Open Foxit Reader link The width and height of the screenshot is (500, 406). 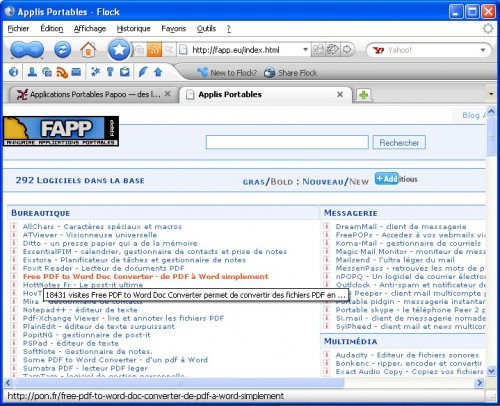[103, 268]
